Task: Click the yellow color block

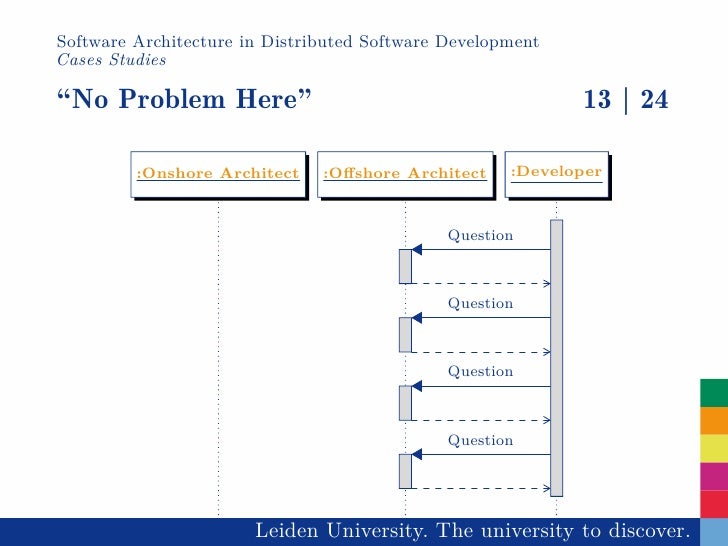Action: (x=714, y=448)
